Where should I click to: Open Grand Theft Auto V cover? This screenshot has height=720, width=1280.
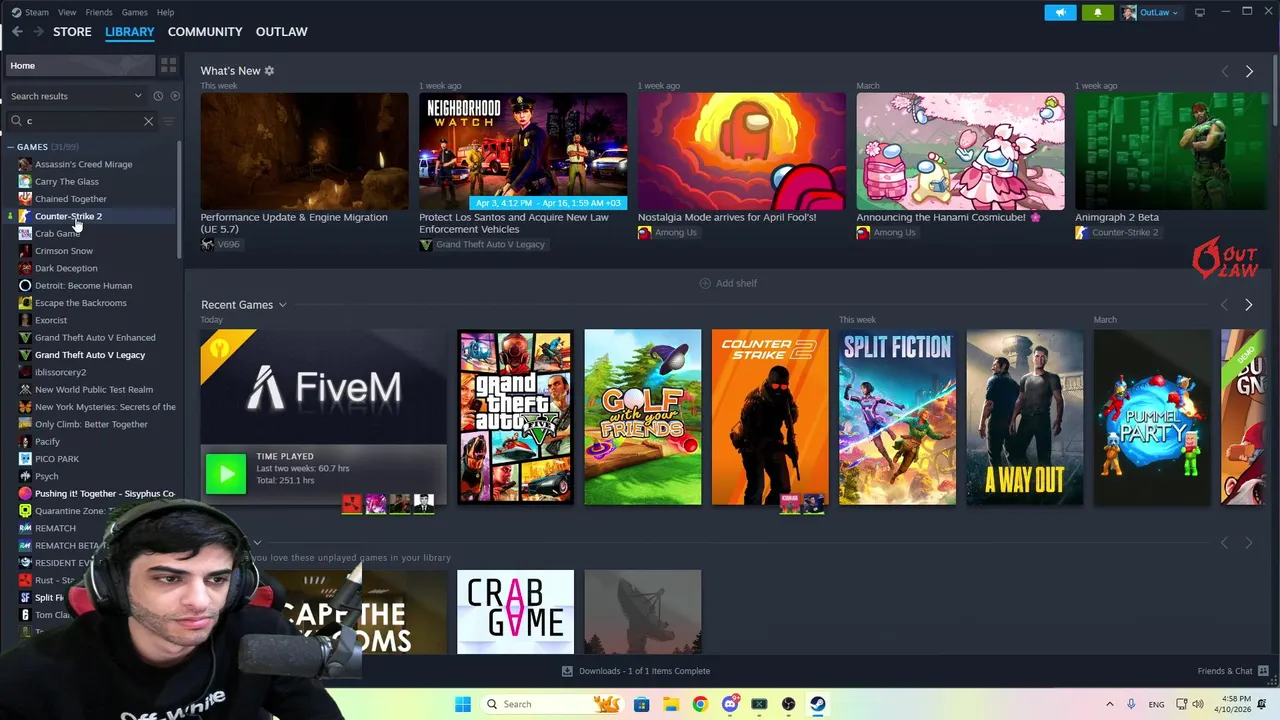516,417
